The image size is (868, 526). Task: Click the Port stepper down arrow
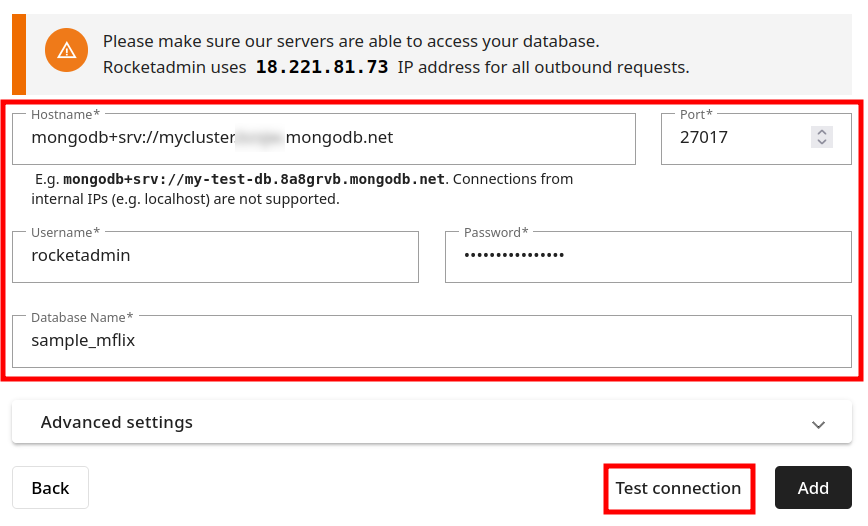(x=821, y=143)
